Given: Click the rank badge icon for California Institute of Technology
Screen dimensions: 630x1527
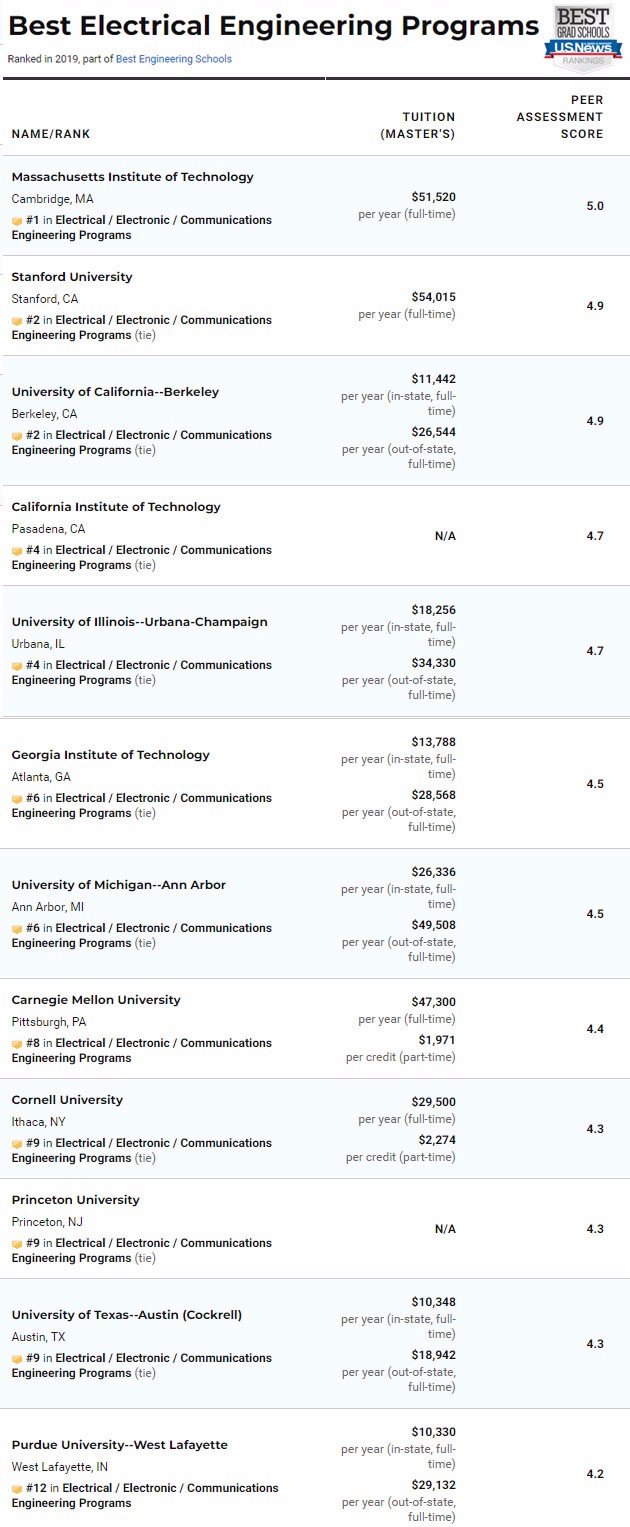Looking at the screenshot, I should [17, 550].
